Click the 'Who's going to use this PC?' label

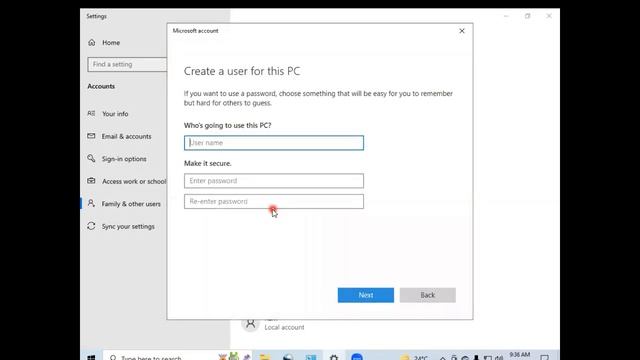coord(227,125)
